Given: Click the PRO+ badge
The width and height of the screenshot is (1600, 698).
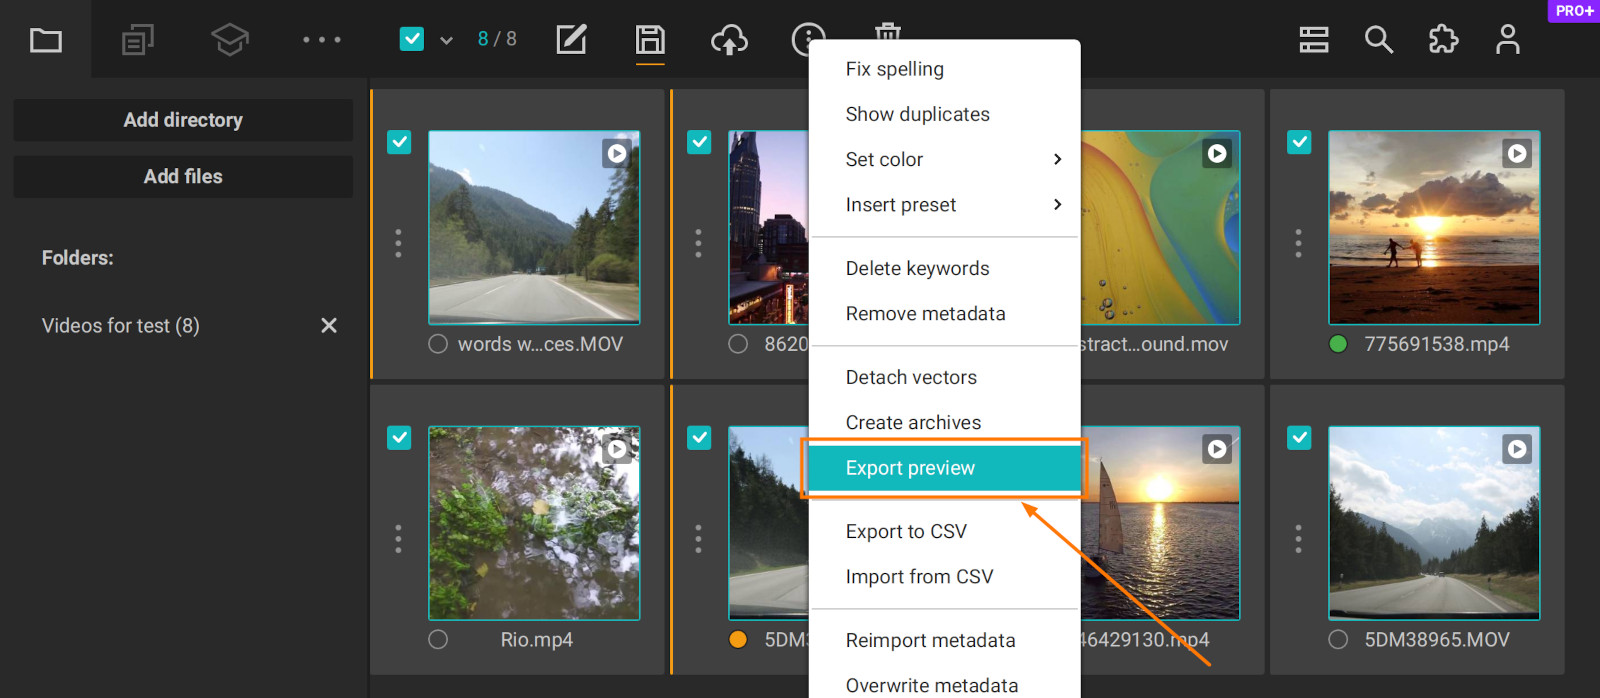Looking at the screenshot, I should (1574, 10).
